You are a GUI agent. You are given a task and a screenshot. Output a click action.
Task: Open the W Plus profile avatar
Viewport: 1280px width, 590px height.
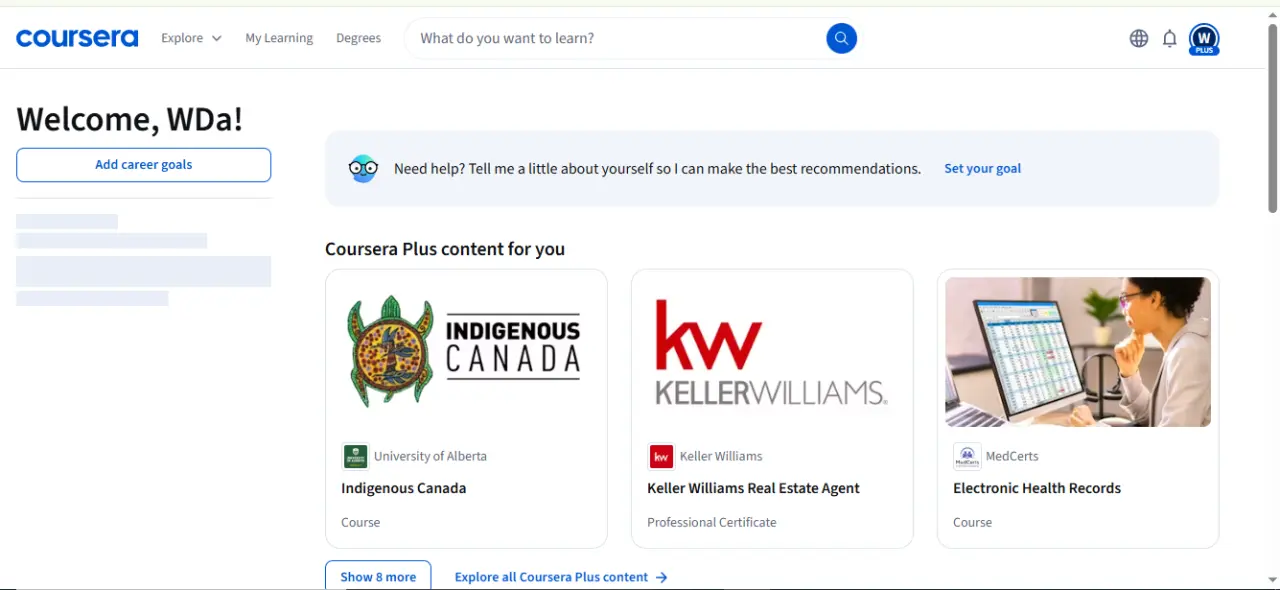pos(1204,39)
